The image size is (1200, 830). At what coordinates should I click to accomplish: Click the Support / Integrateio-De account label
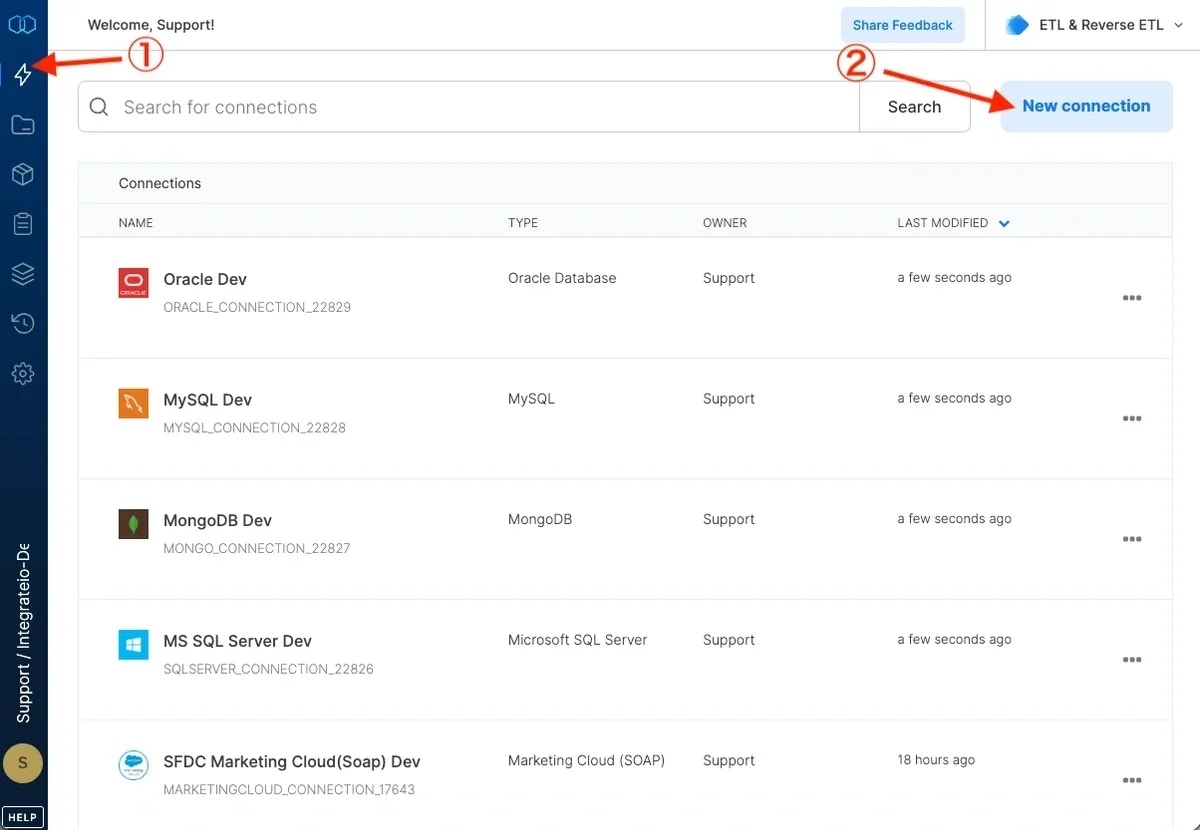23,633
